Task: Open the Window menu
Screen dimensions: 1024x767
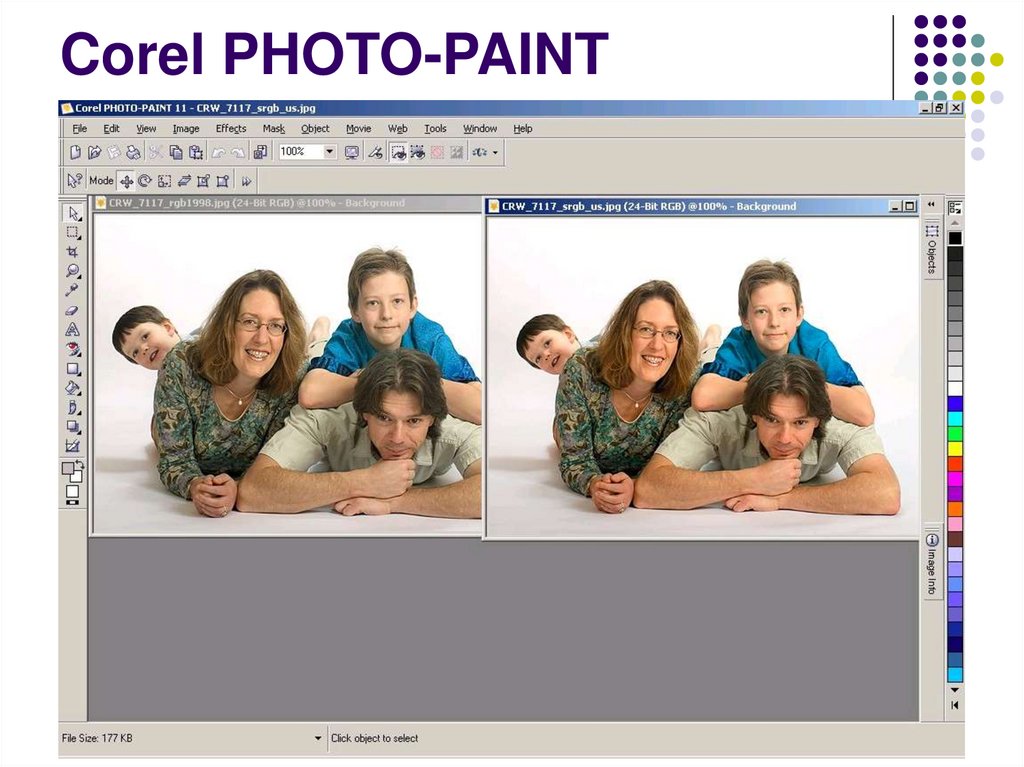Action: [480, 129]
